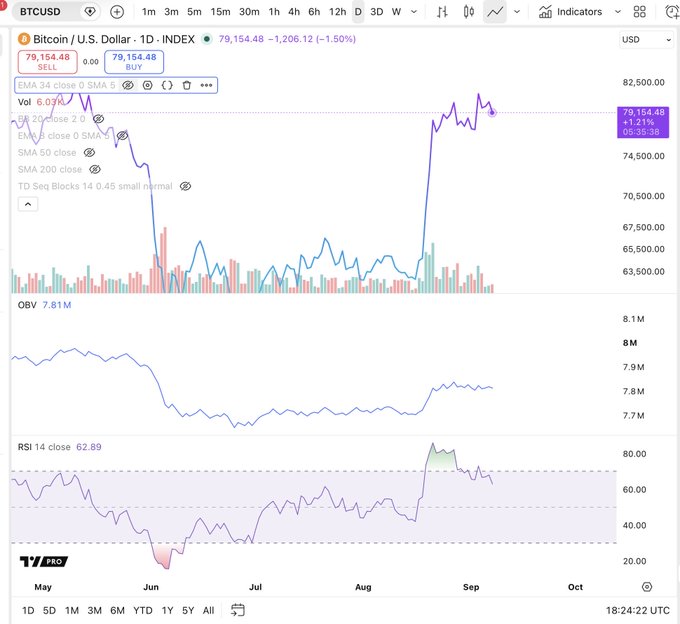The image size is (680, 624).
Task: Expand the indicator templates dropdown arrow
Action: coord(618,12)
